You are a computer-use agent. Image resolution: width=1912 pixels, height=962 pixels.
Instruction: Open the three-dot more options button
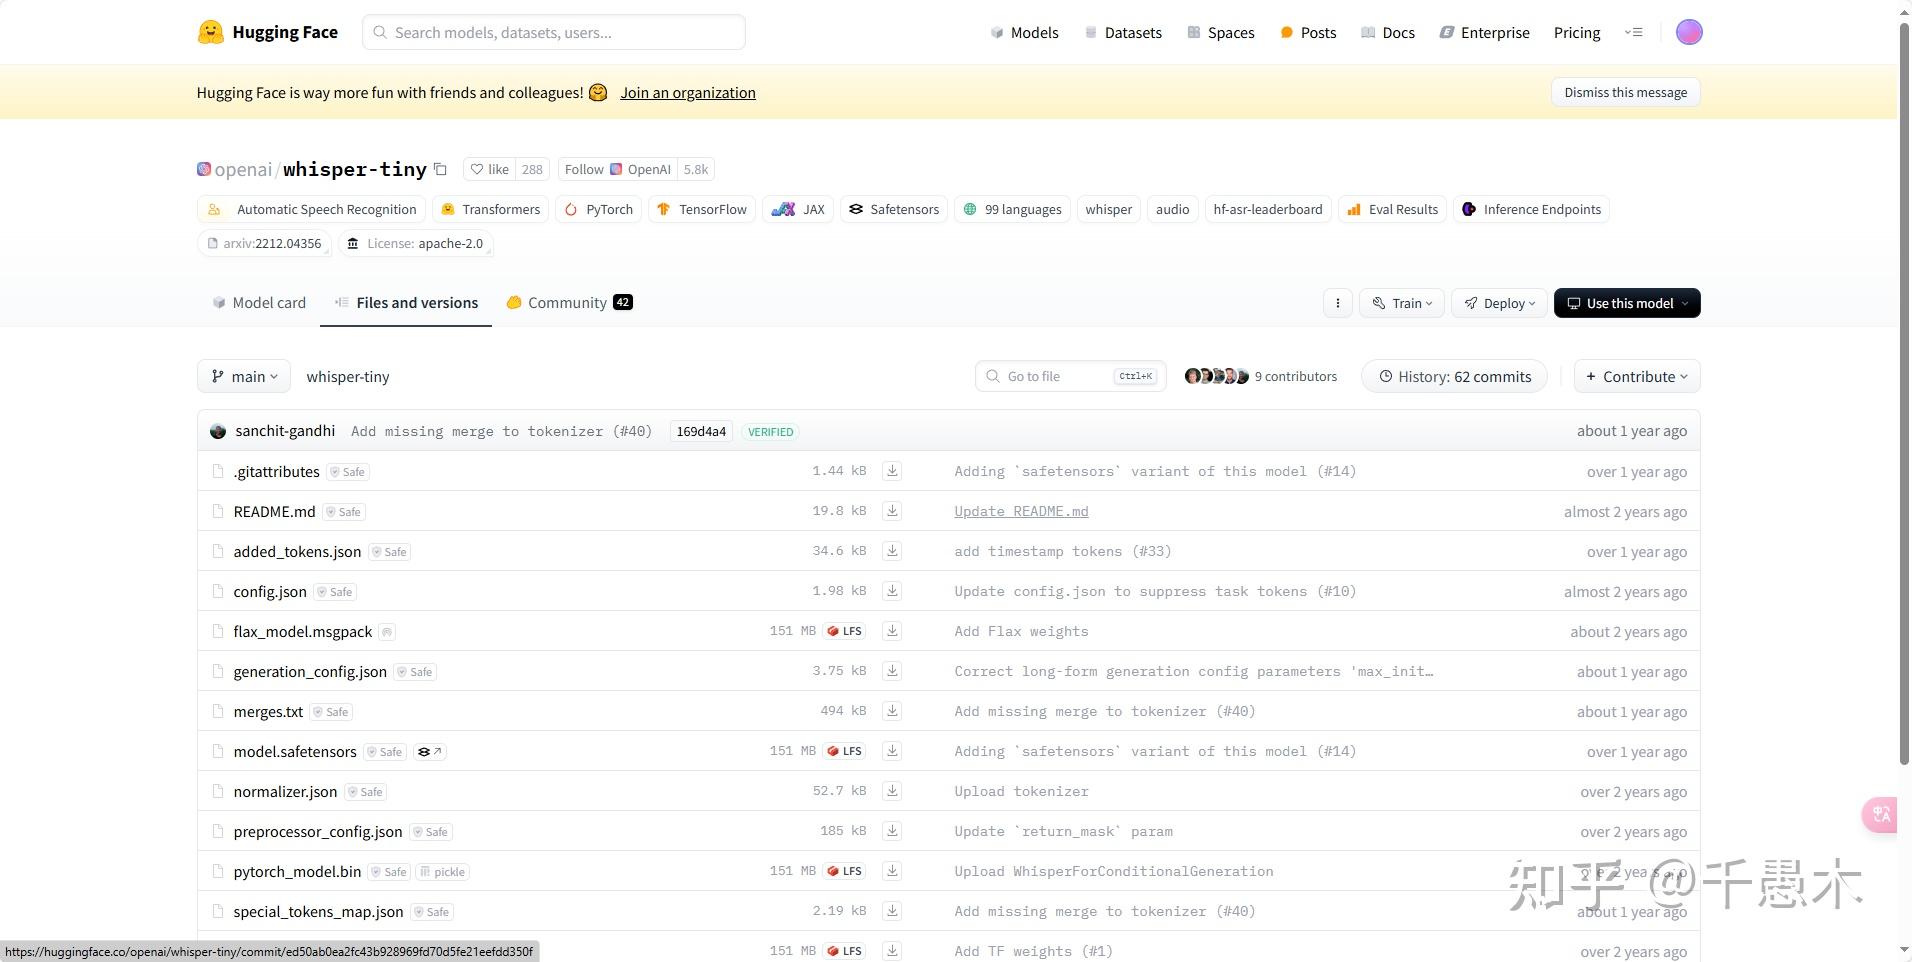pyautogui.click(x=1338, y=303)
